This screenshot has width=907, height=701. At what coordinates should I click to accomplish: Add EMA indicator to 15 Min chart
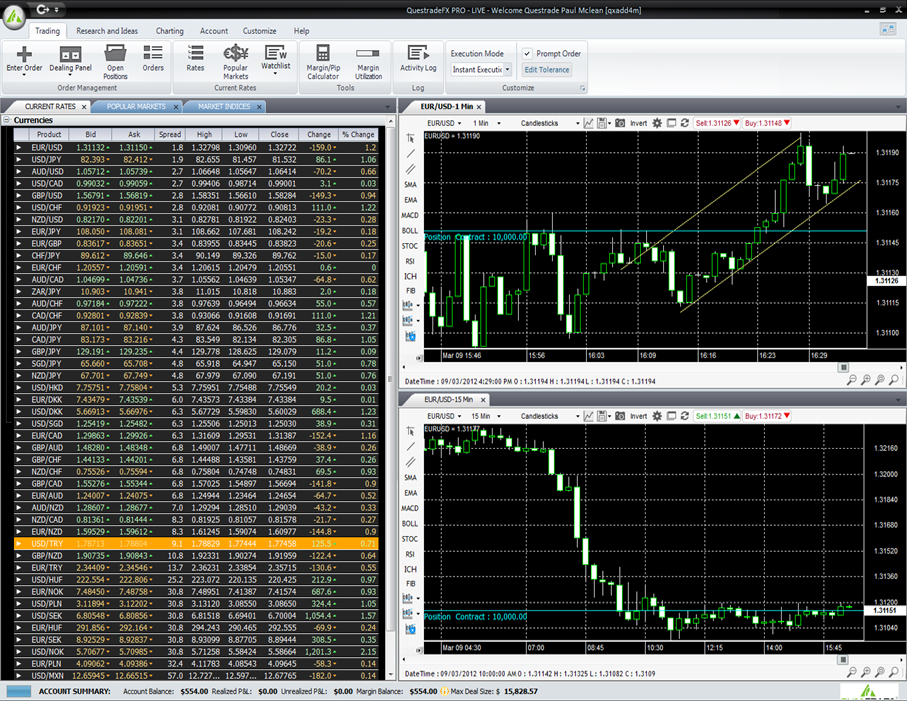[410, 493]
